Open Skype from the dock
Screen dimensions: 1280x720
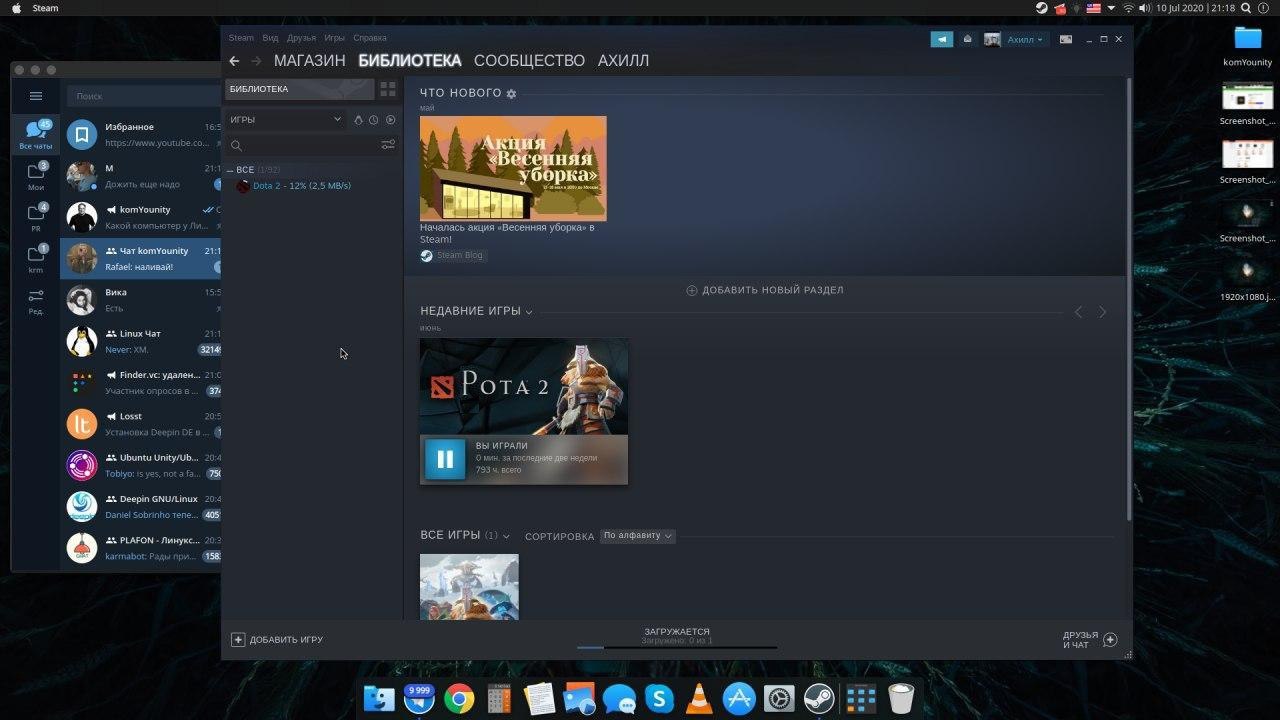tap(659, 698)
